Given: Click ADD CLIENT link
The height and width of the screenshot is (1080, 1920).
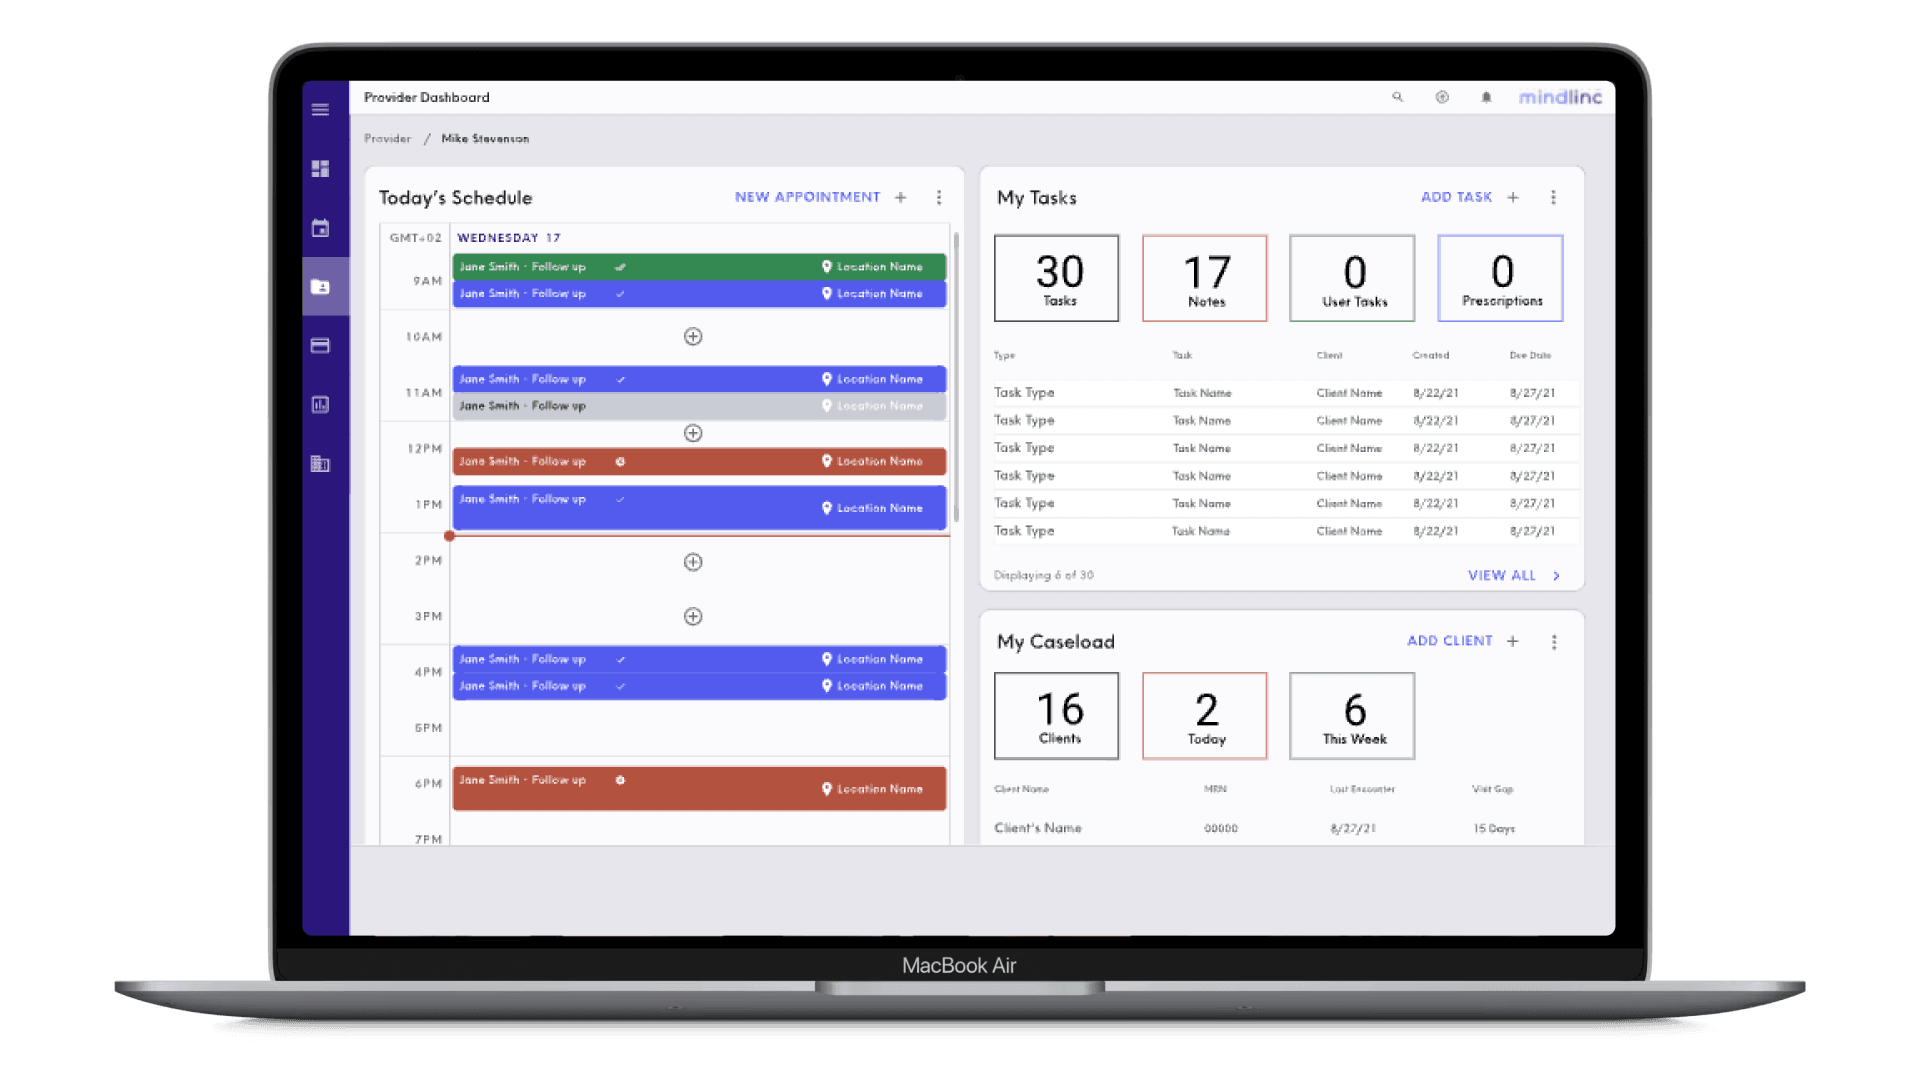Looking at the screenshot, I should pos(1450,641).
